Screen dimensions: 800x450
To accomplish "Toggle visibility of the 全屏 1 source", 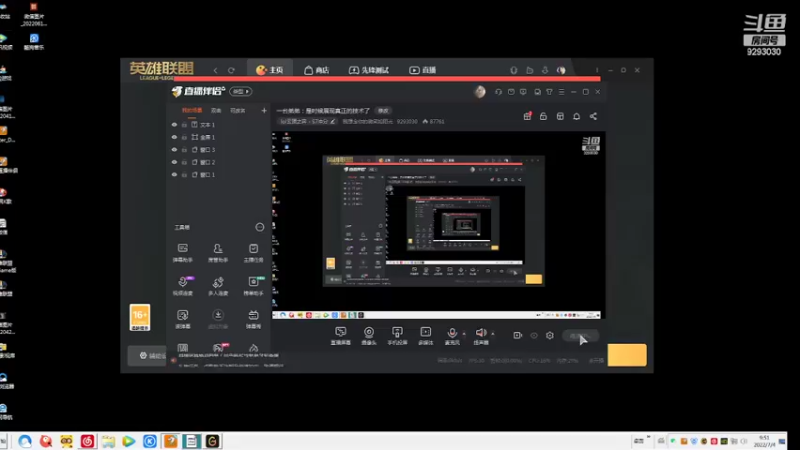I will (x=174, y=137).
